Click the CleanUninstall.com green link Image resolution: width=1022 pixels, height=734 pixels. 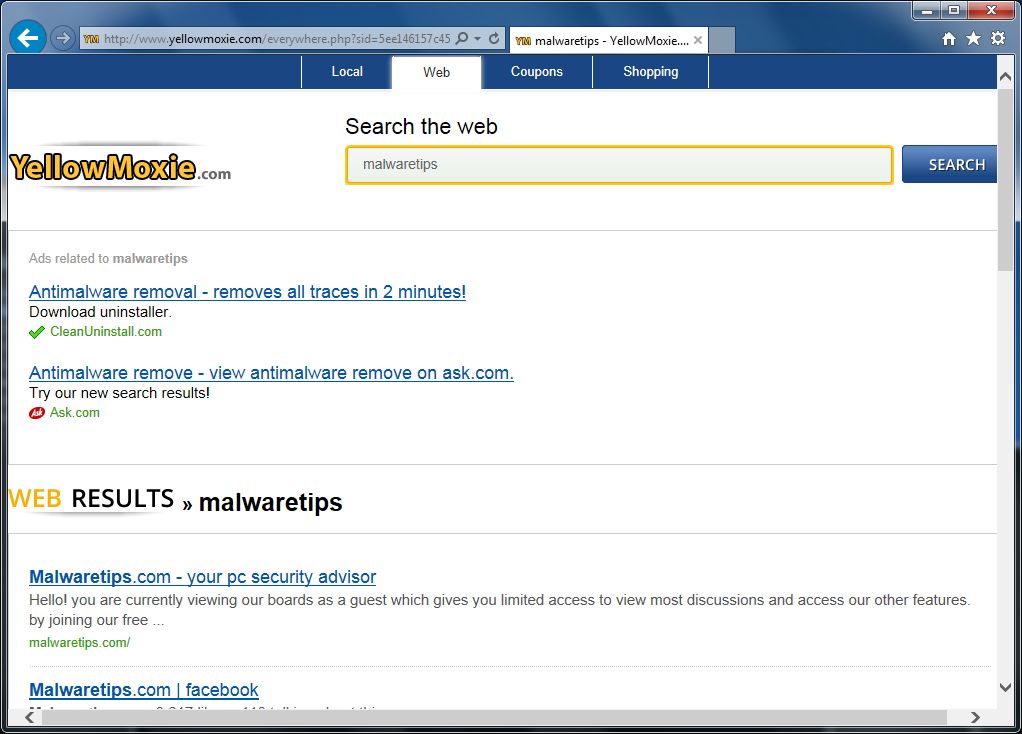106,331
